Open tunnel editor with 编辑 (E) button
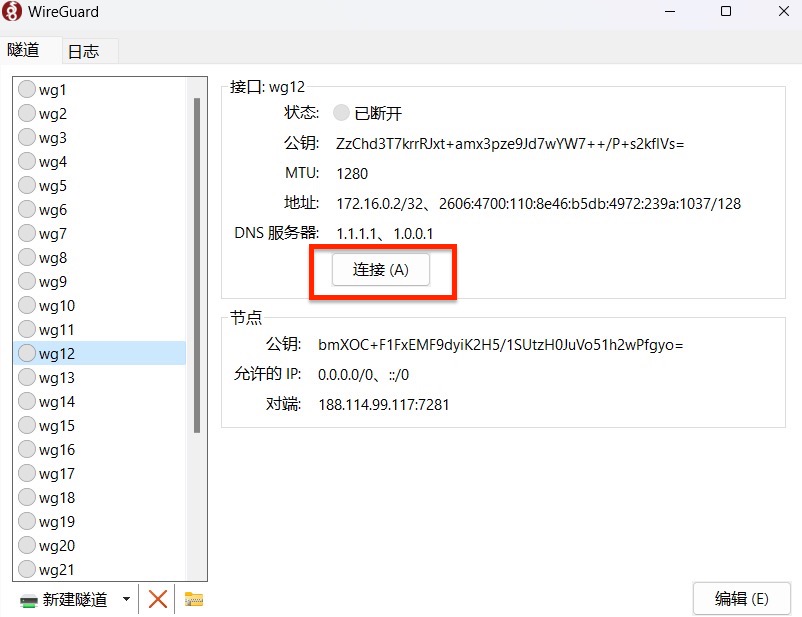This screenshot has width=802, height=617. click(x=741, y=599)
